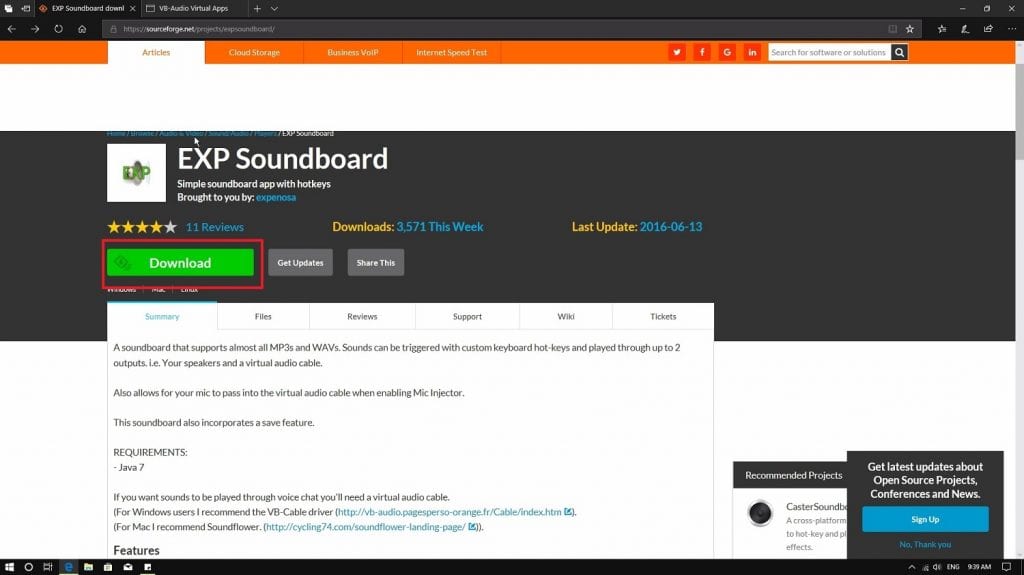Image resolution: width=1024 pixels, height=575 pixels.
Task: Click the green Download button
Action: point(180,263)
